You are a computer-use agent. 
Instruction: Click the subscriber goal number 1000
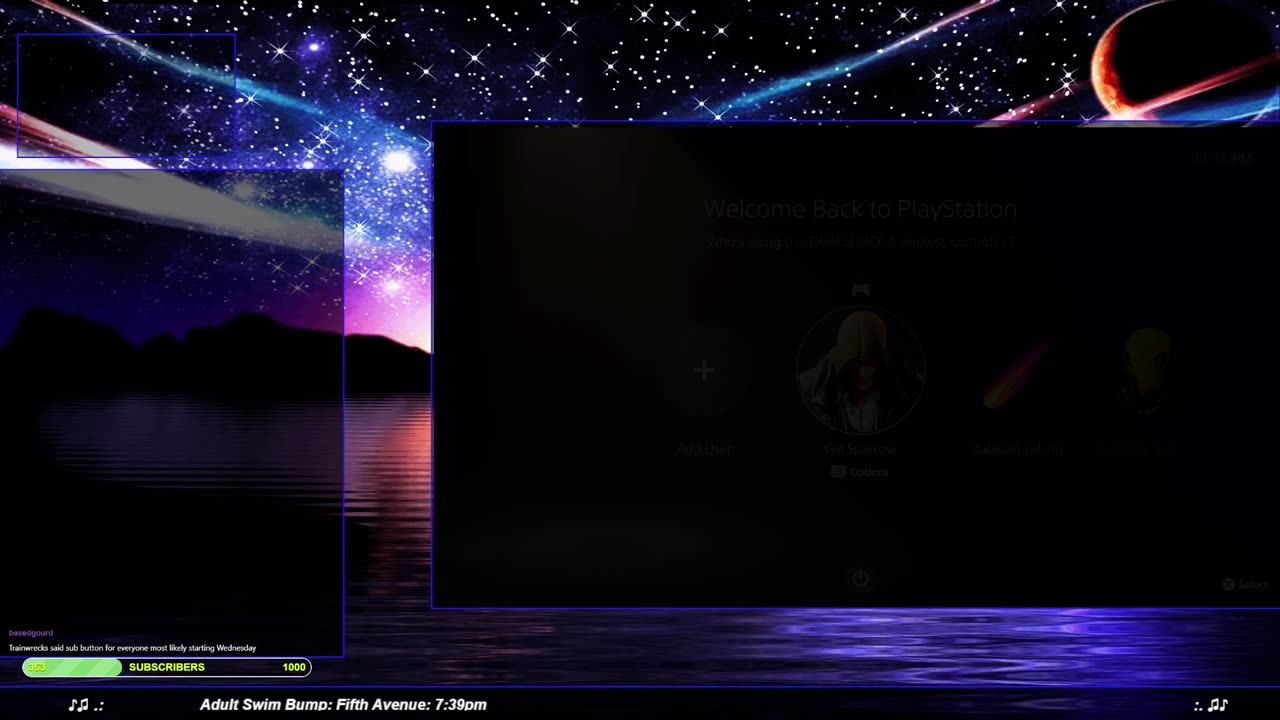point(294,667)
